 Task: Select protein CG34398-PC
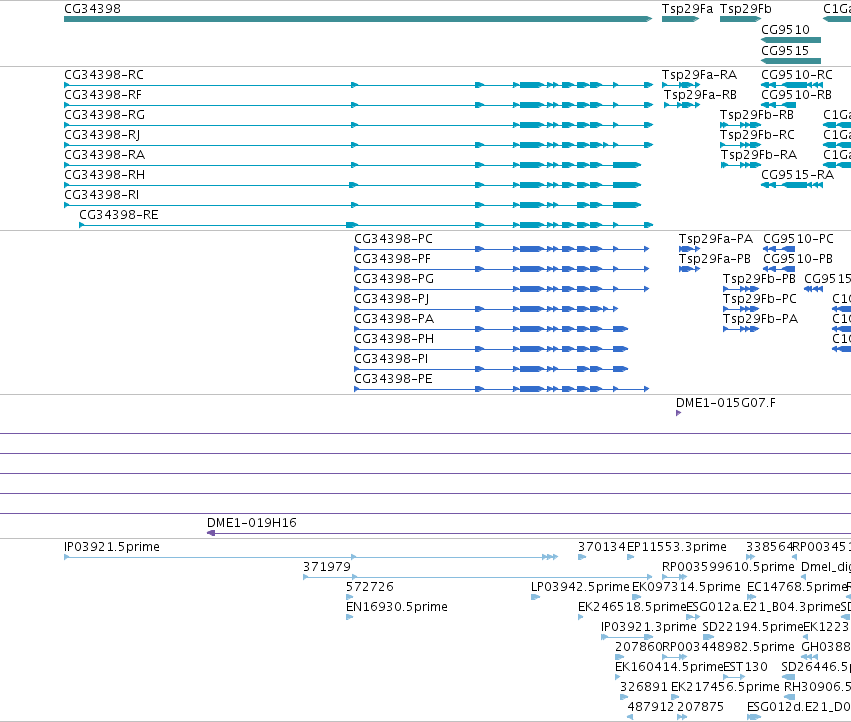pos(501,249)
